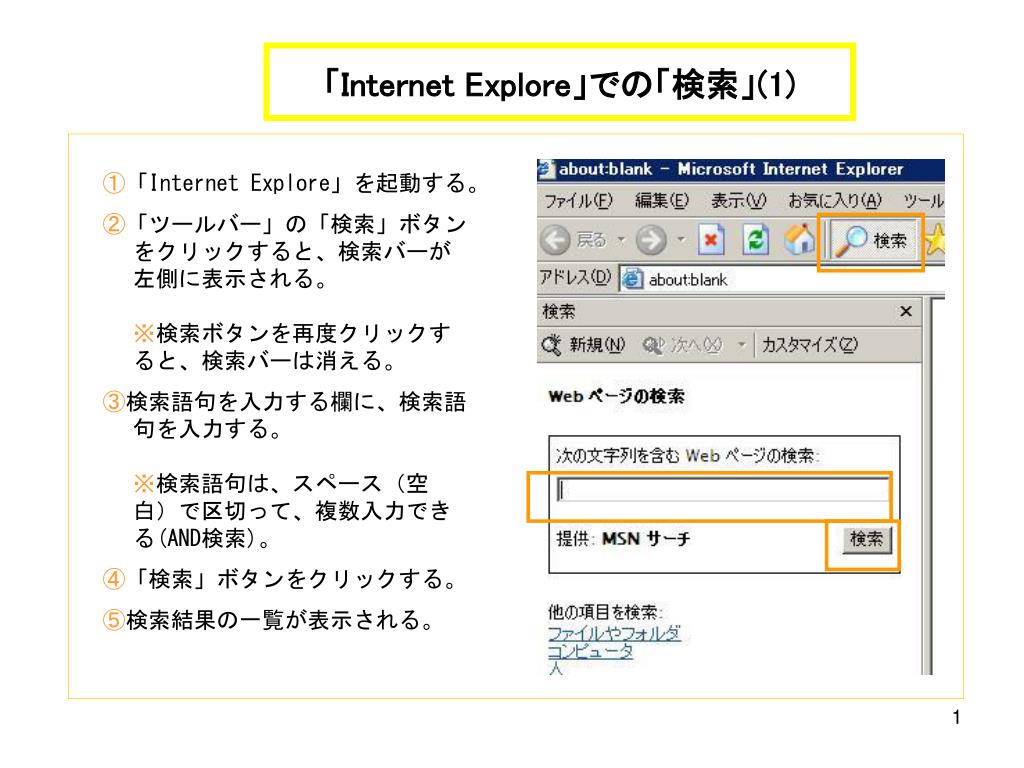The width and height of the screenshot is (1024, 768).
Task: Open the ツール menu
Action: click(x=923, y=200)
